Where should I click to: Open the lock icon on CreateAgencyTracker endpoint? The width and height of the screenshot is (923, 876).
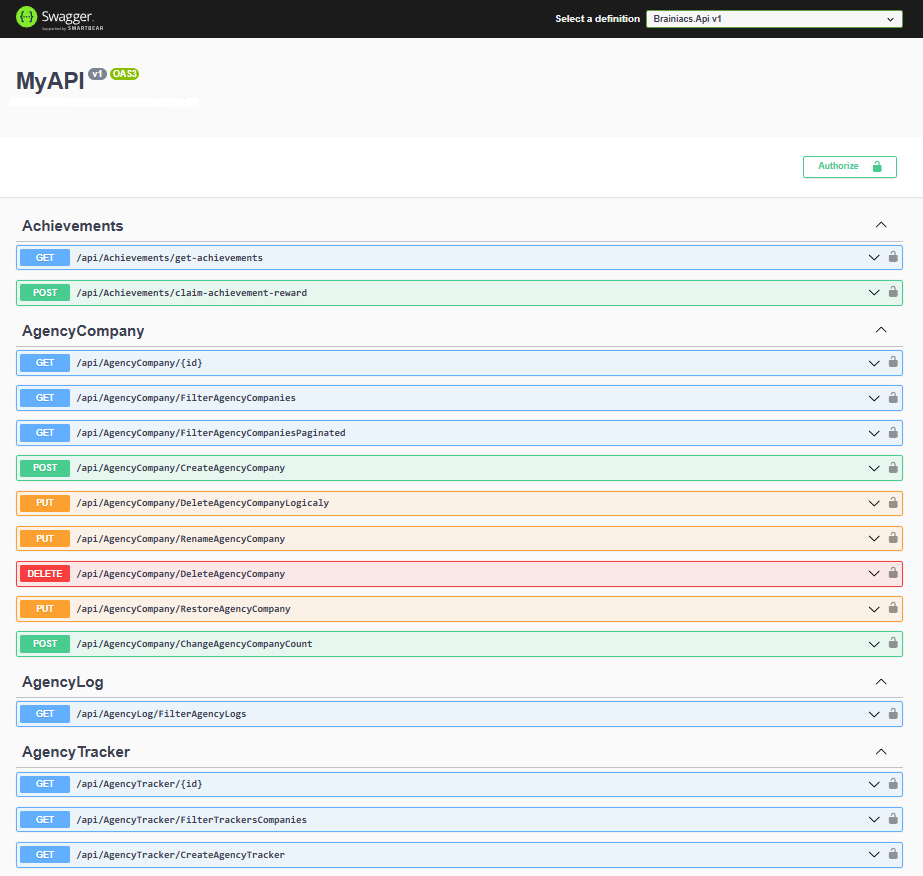coord(892,854)
